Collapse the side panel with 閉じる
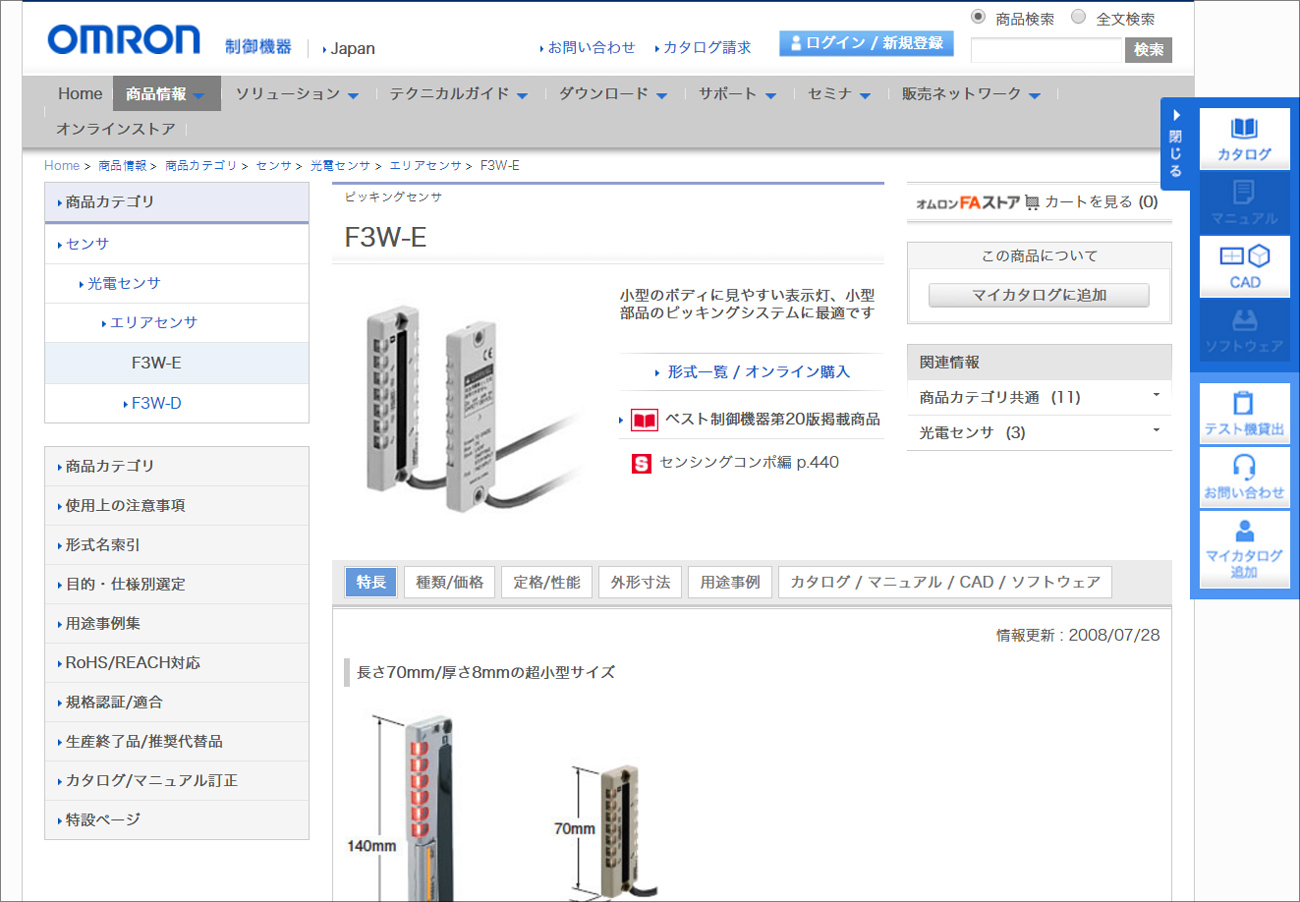 (1176, 143)
